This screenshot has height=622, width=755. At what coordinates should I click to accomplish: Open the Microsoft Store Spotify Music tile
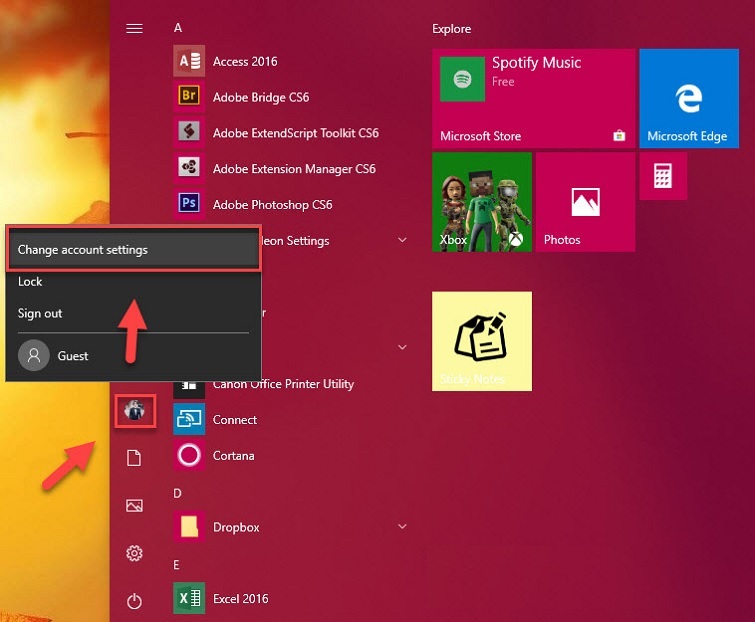[534, 98]
